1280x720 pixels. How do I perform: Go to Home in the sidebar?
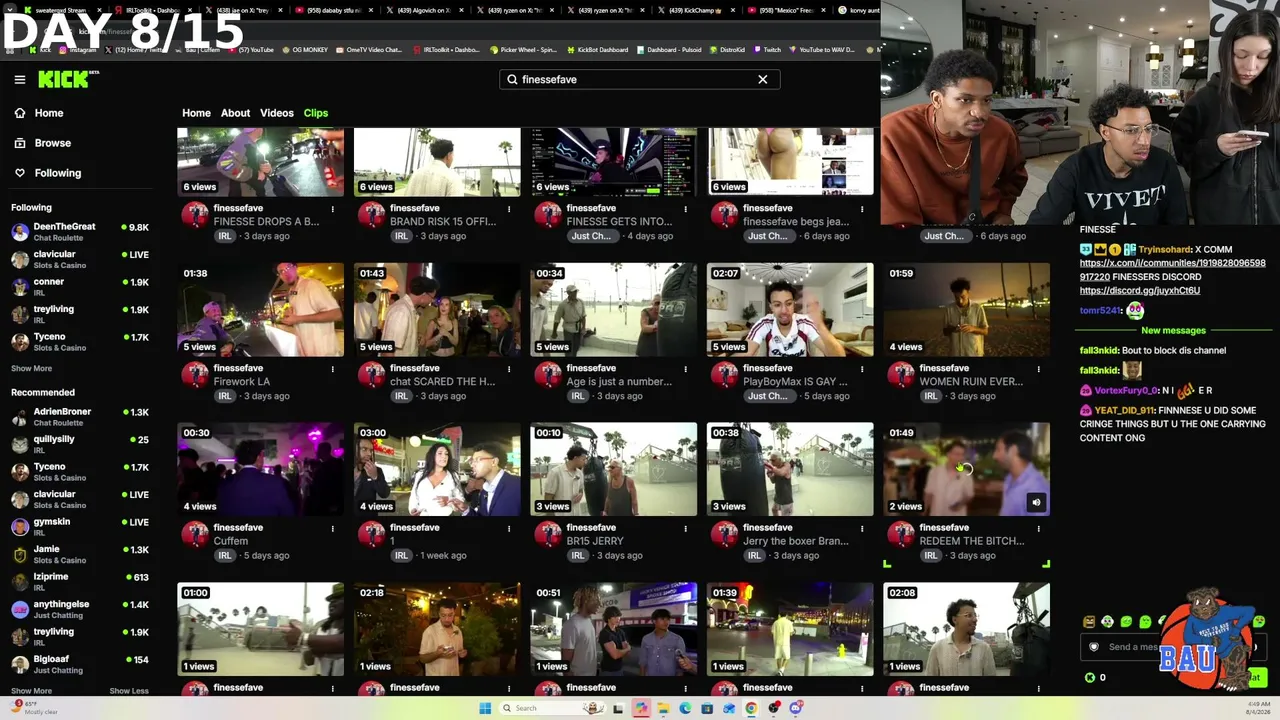[x=49, y=113]
